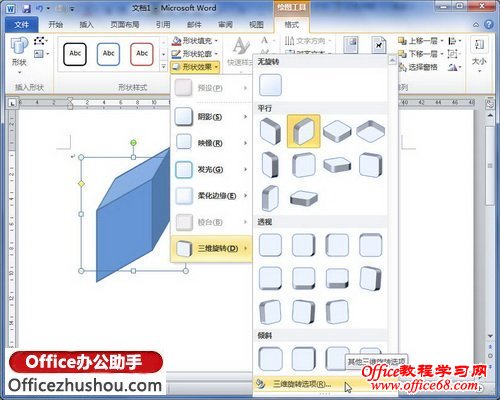Image resolution: width=500 pixels, height=400 pixels.
Task: Select the first perspective preset in row three
Action: coord(270,312)
